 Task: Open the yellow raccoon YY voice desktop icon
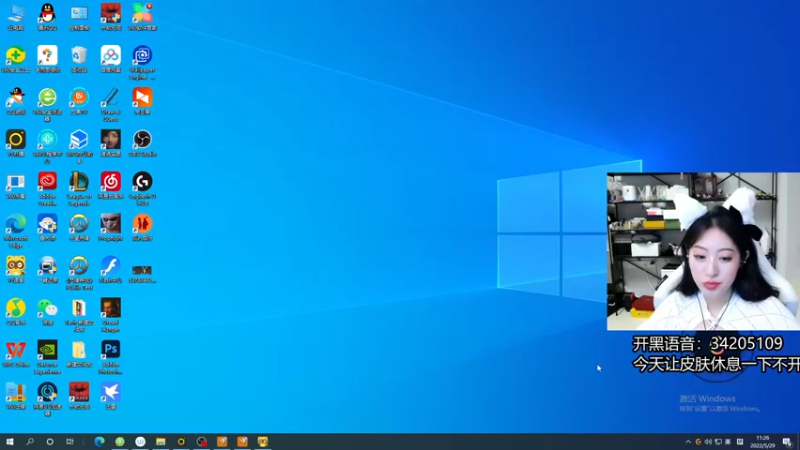point(16,269)
